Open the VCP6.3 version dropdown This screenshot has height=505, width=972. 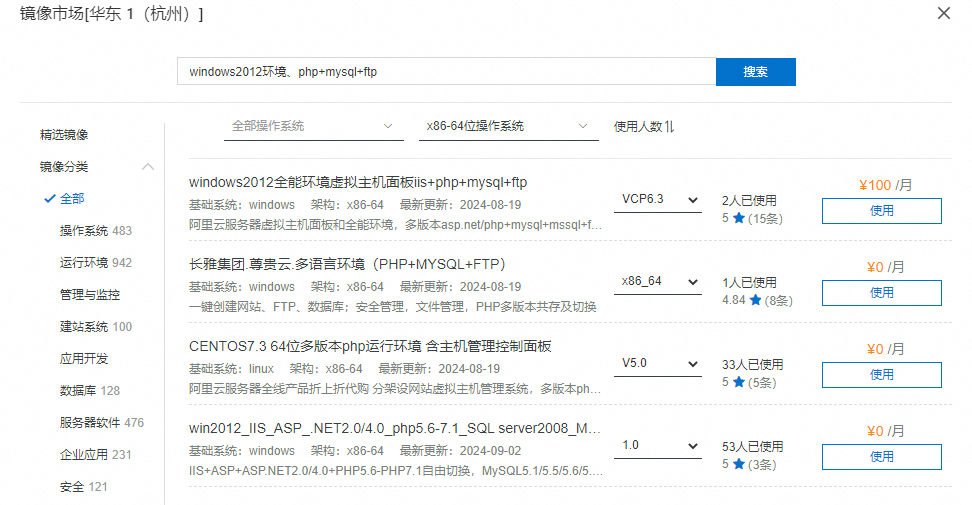(658, 199)
